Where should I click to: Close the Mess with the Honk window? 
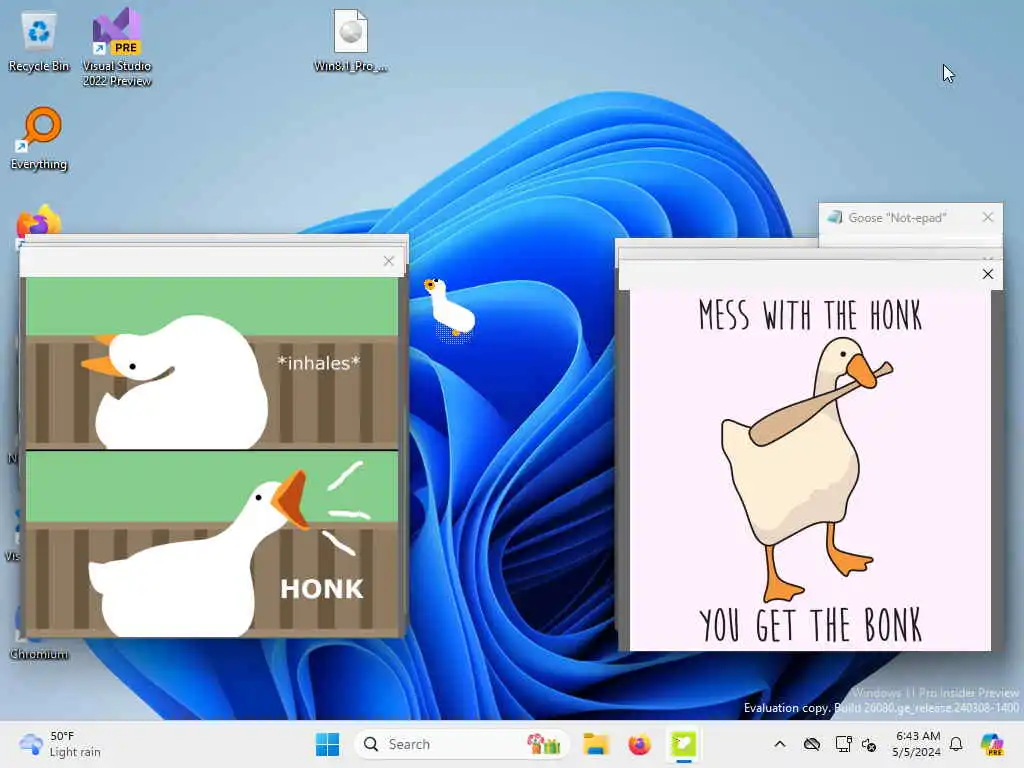point(987,274)
